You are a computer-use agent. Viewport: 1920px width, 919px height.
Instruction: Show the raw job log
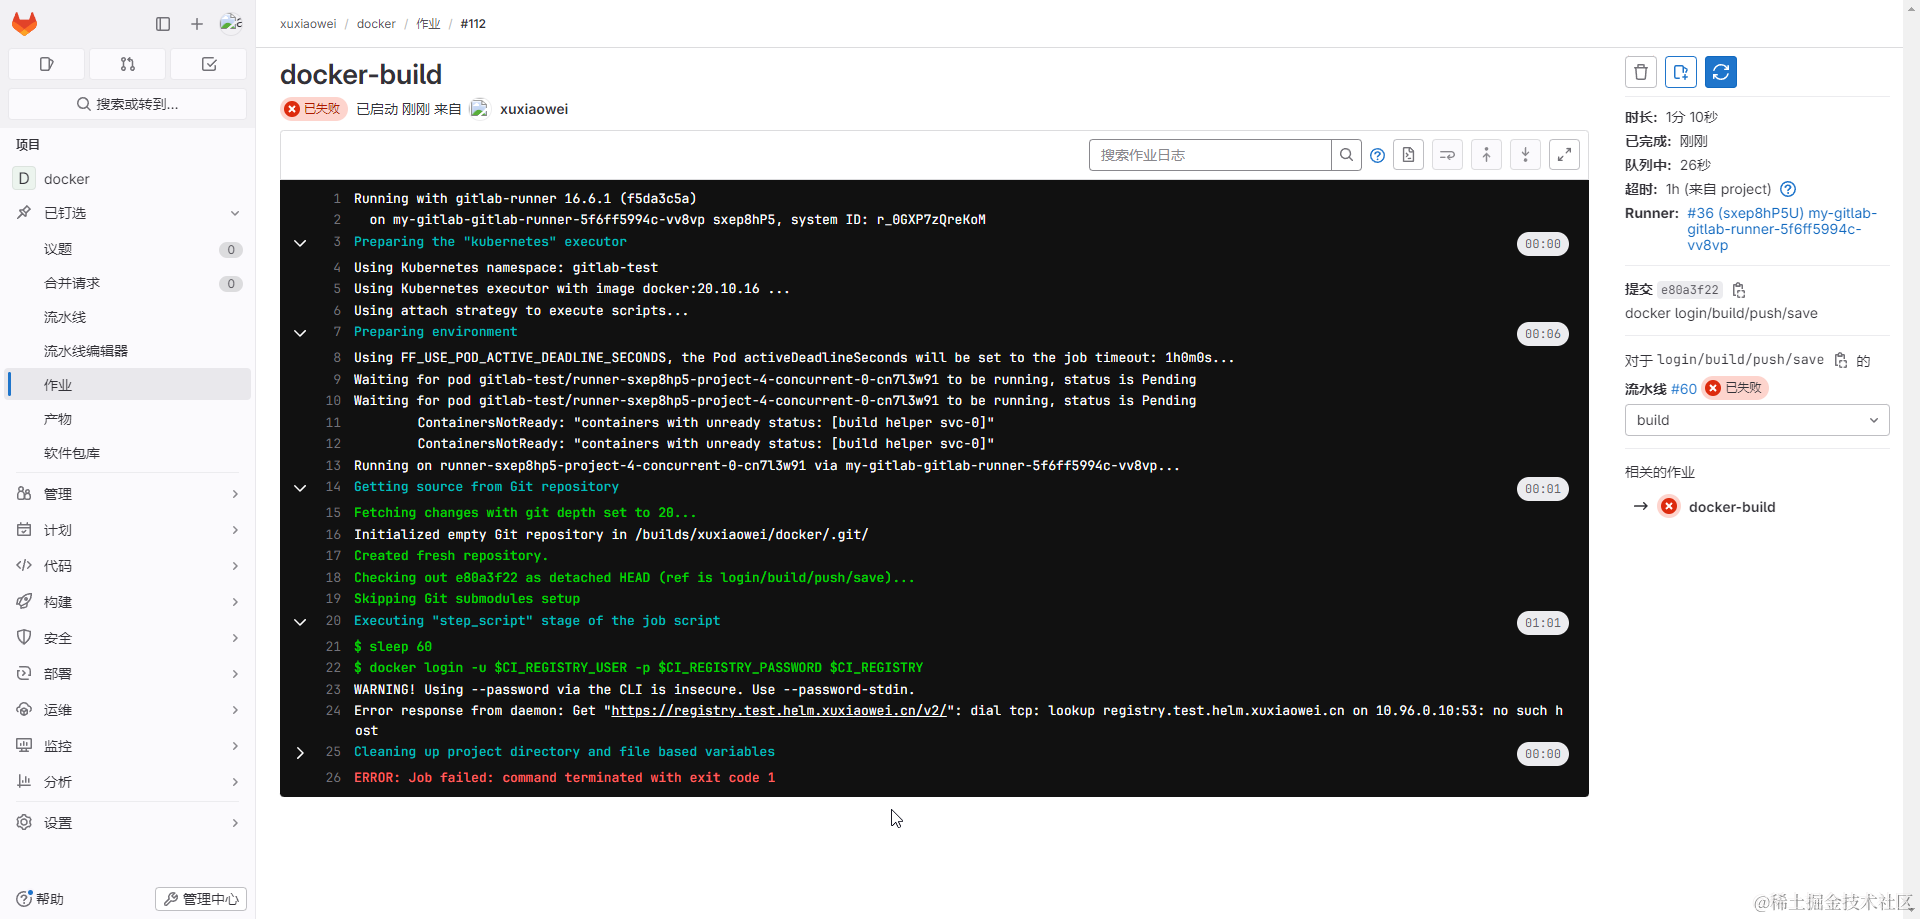pyautogui.click(x=1408, y=154)
